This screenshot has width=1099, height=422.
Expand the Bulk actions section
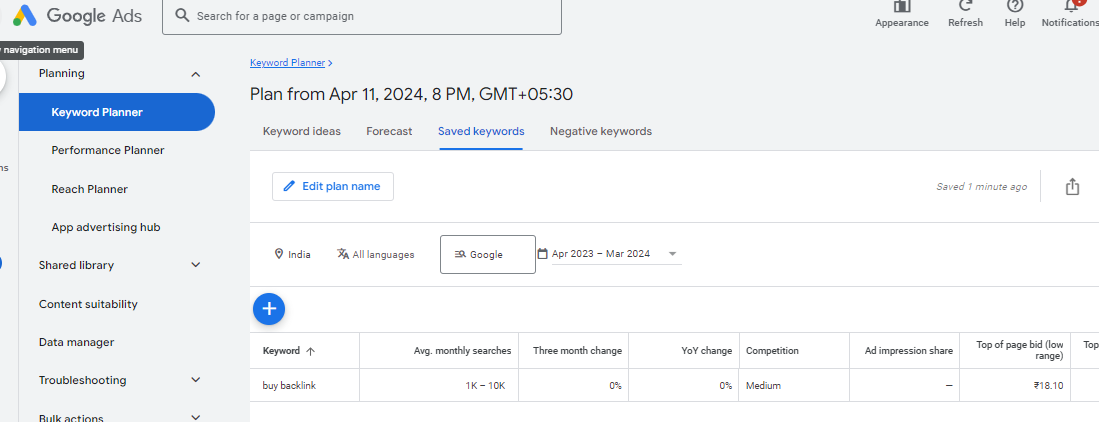pyautogui.click(x=196, y=418)
